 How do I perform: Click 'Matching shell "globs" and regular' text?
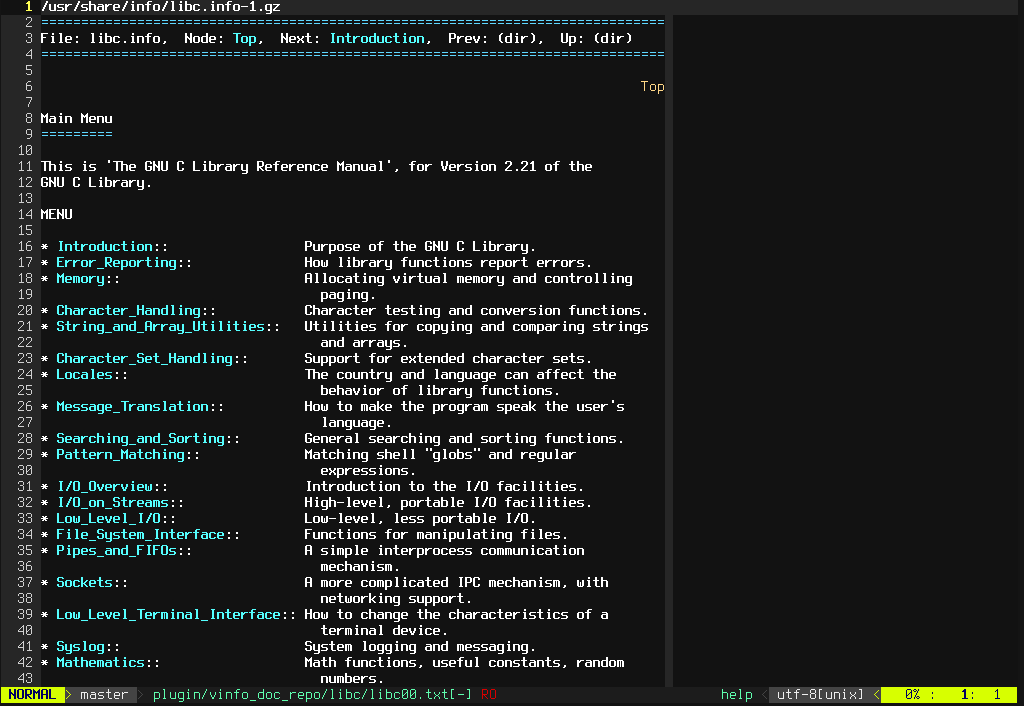(440, 455)
